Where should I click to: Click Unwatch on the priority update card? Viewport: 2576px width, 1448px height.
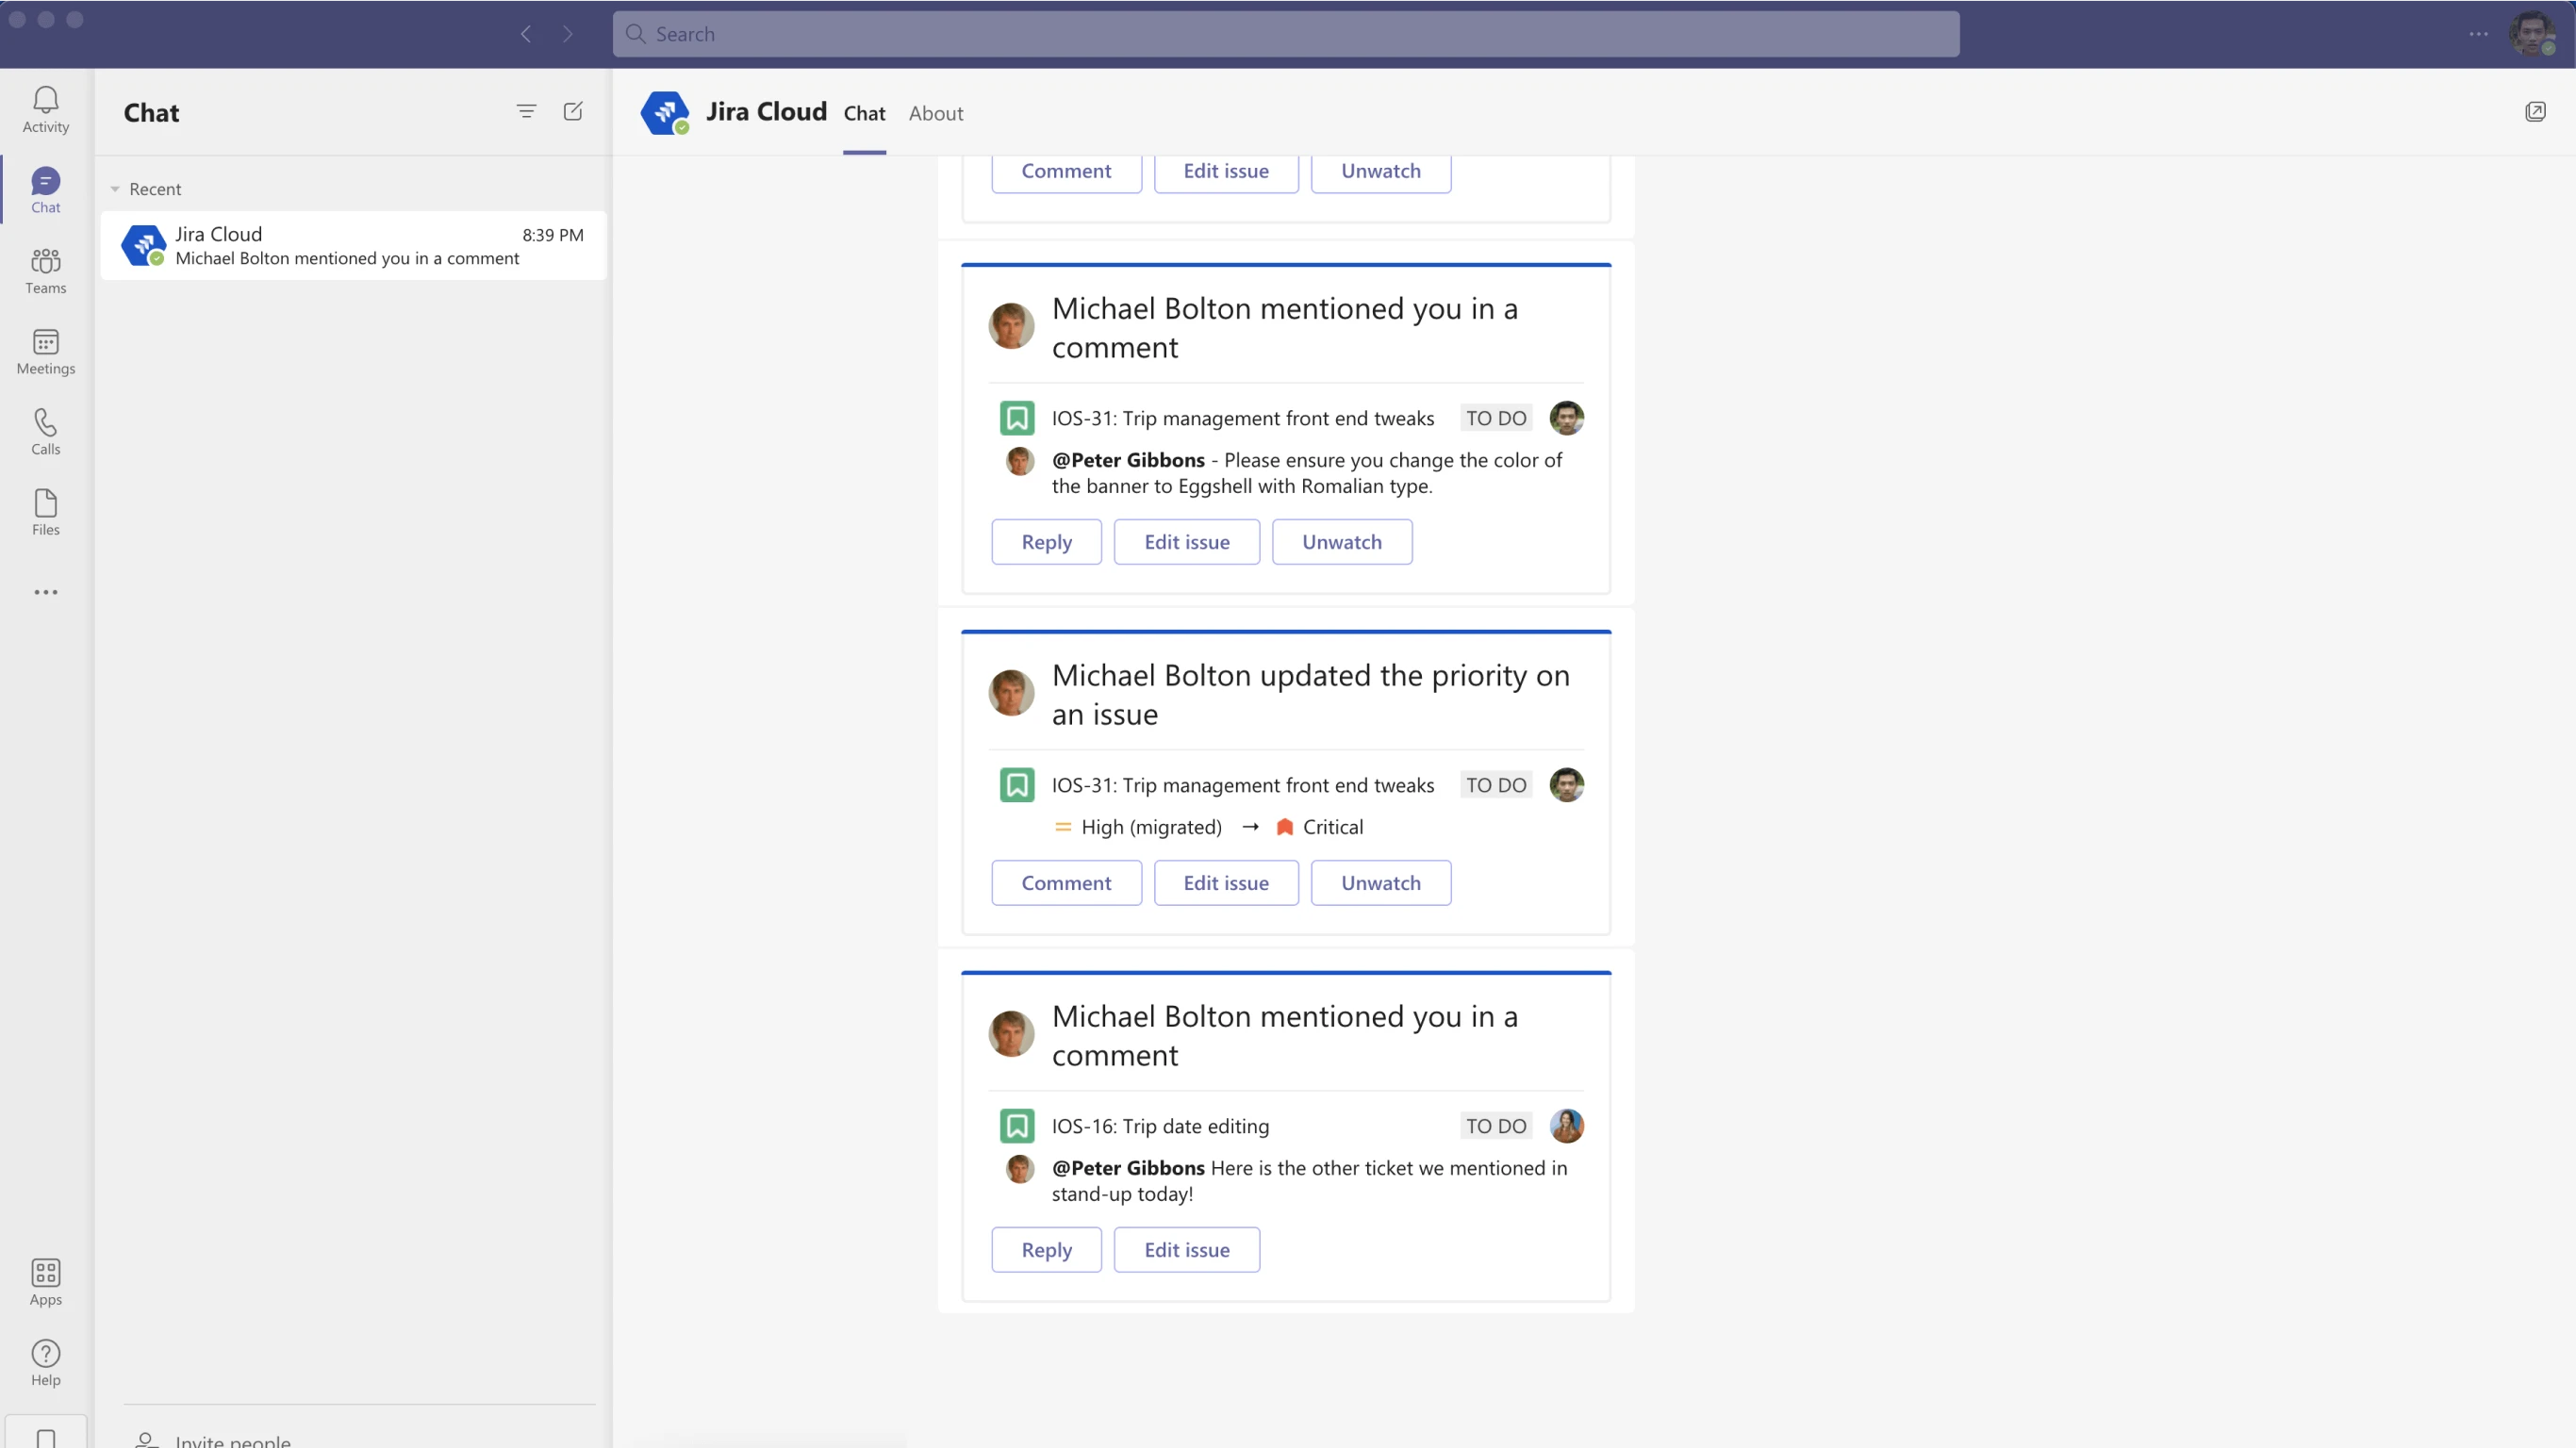pyautogui.click(x=1381, y=883)
